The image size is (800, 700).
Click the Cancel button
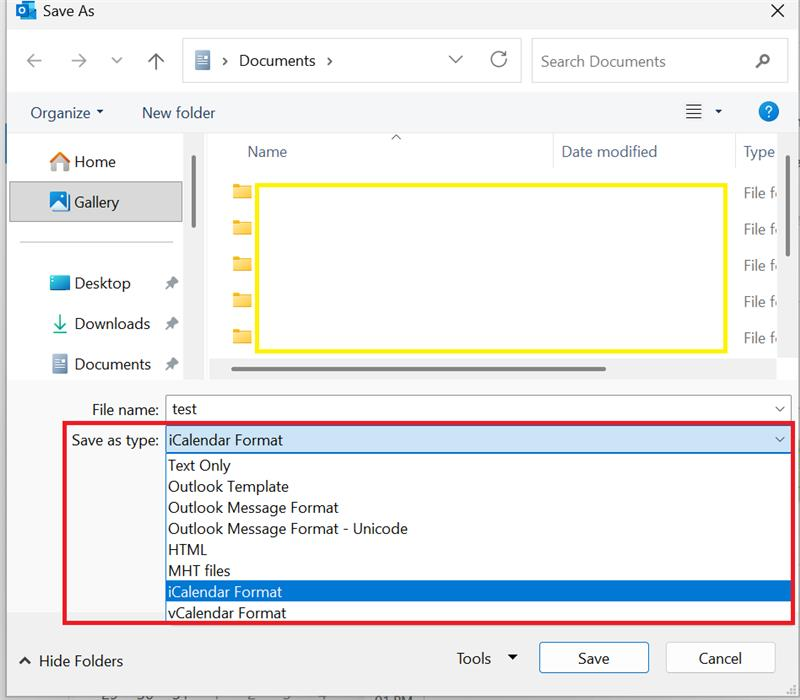point(720,658)
